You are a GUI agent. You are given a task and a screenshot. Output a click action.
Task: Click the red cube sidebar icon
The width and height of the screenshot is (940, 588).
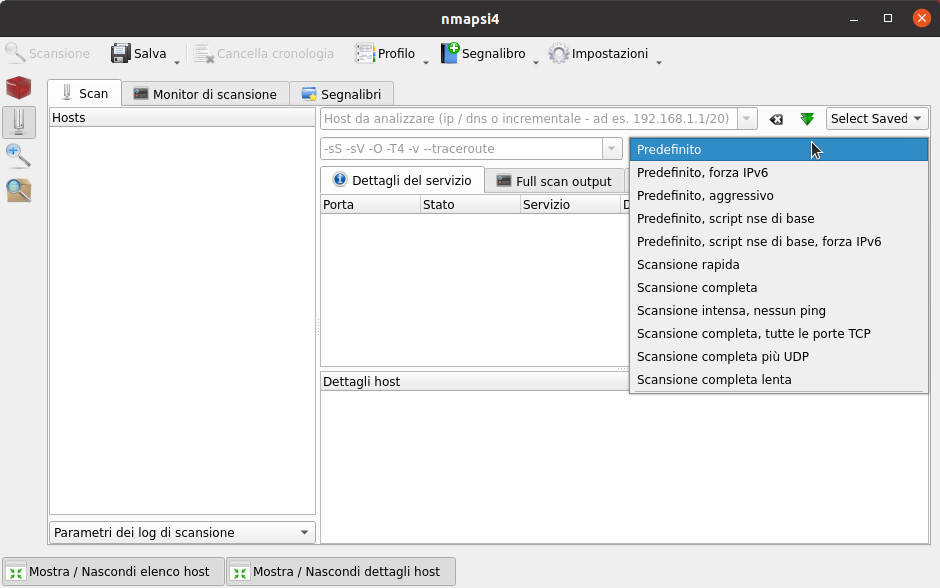click(19, 88)
